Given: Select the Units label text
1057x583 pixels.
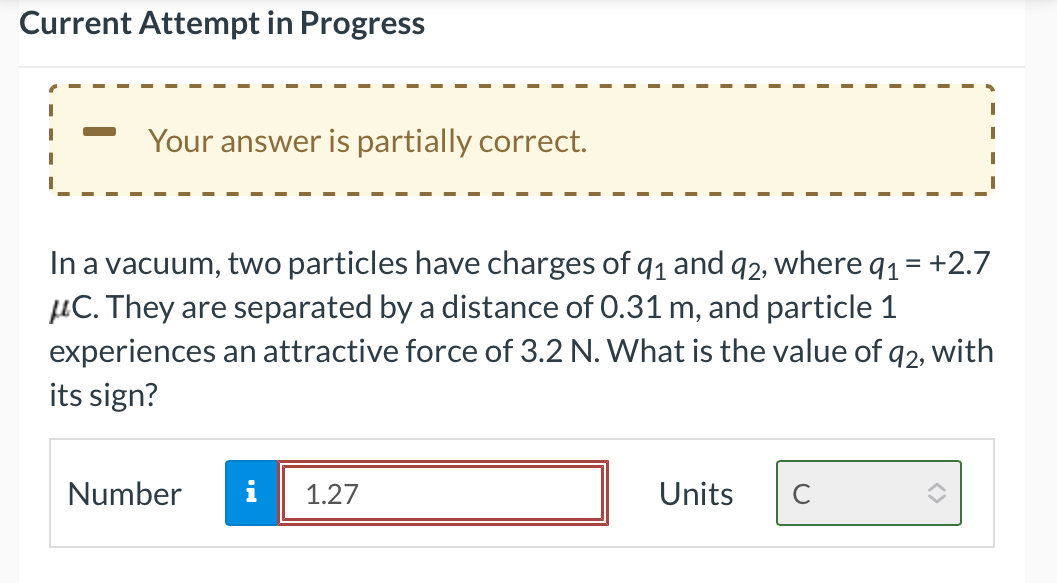Looking at the screenshot, I should click(696, 493).
